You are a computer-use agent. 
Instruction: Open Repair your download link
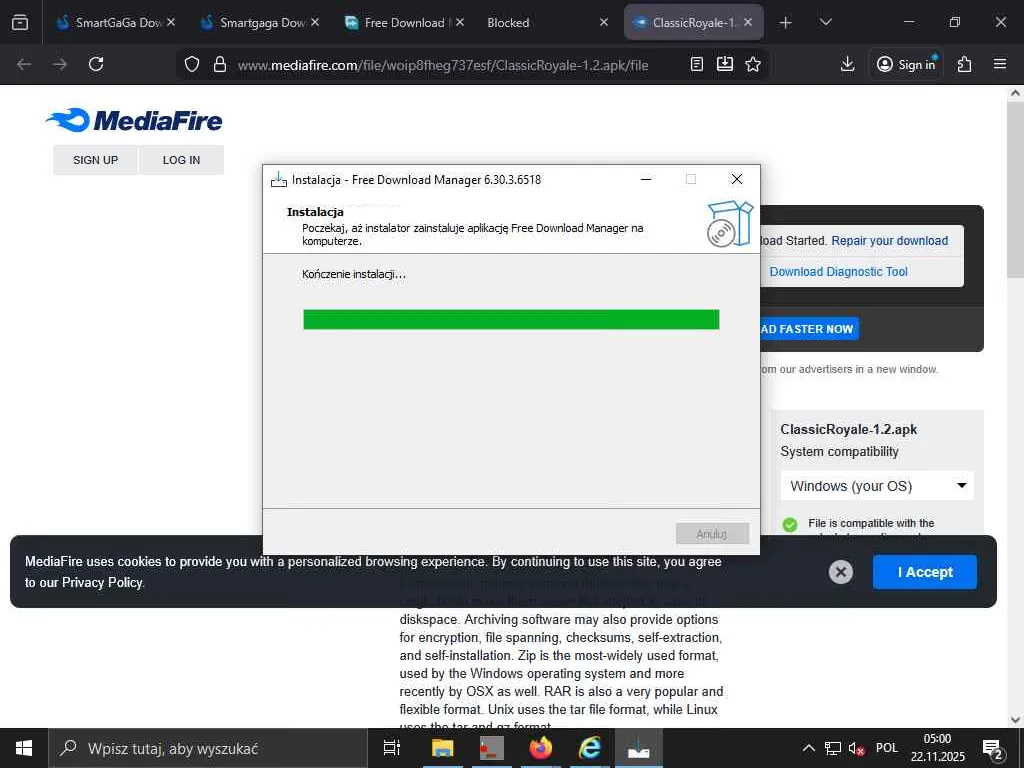[x=889, y=240]
